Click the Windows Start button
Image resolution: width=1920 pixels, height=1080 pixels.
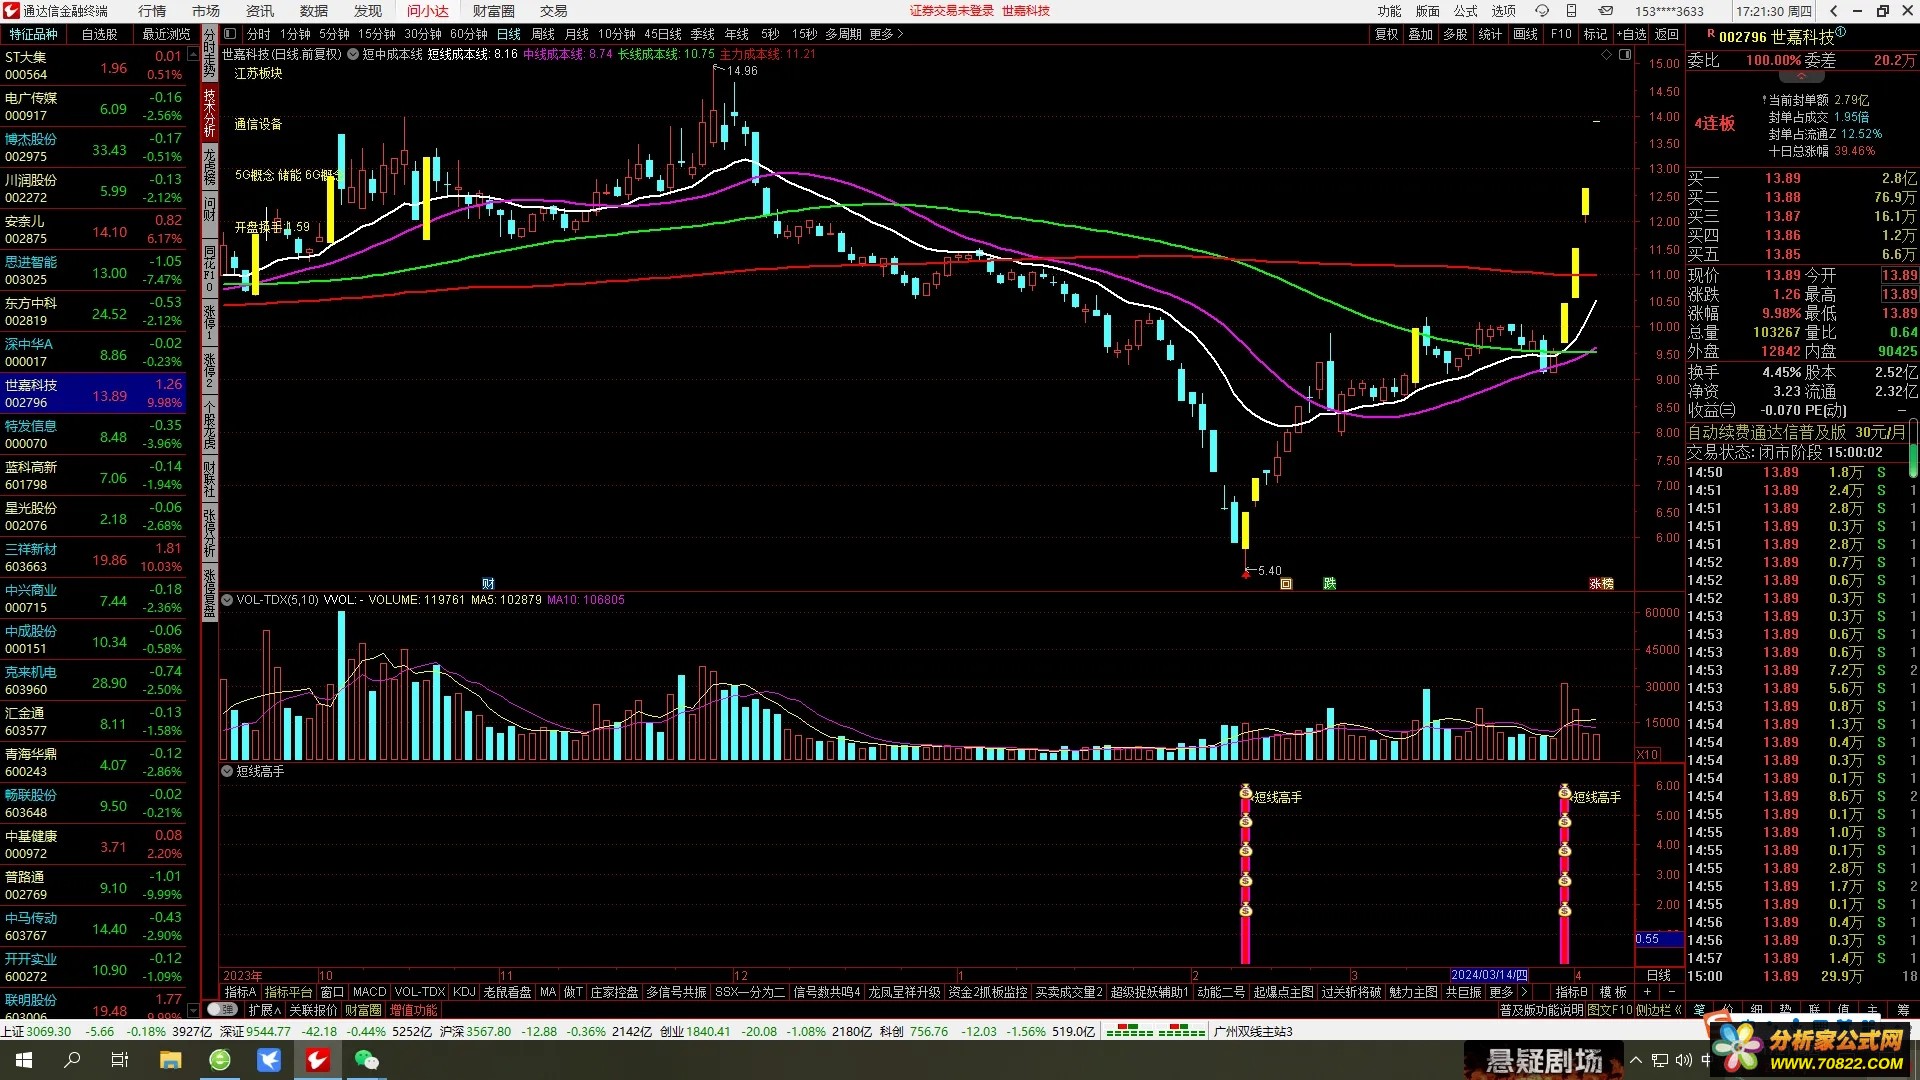[x=23, y=1060]
